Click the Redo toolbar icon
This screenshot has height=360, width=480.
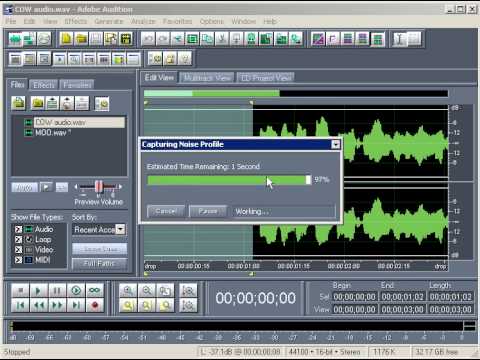pos(163,39)
